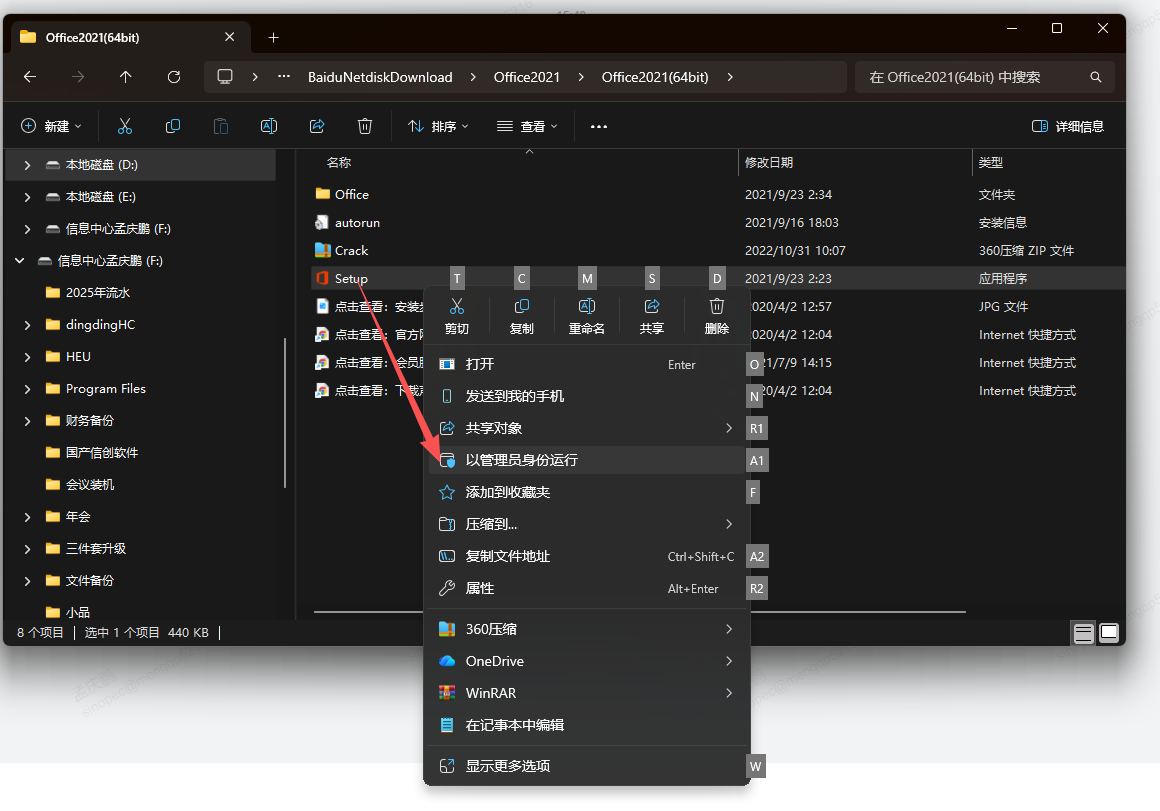
Task: Click the Rename icon in context menu
Action: [x=587, y=306]
